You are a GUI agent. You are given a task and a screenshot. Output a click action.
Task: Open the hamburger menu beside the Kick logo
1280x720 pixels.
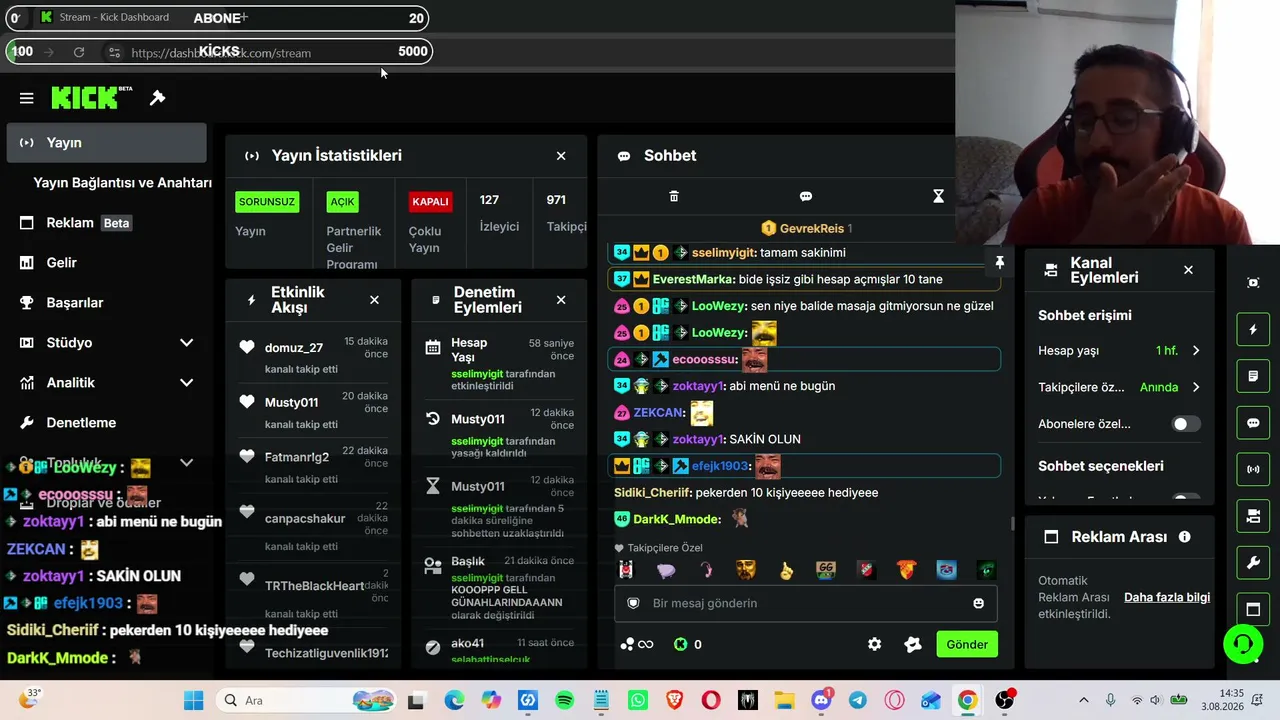click(27, 98)
